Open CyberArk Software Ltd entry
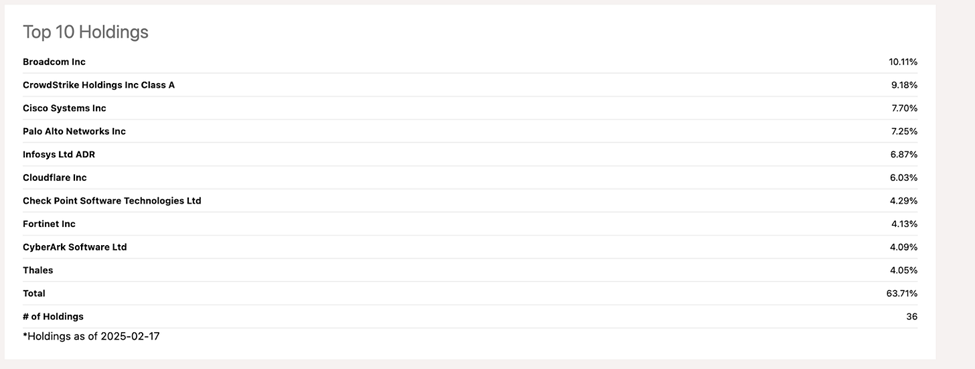Viewport: 975px width, 369px height. 75,247
